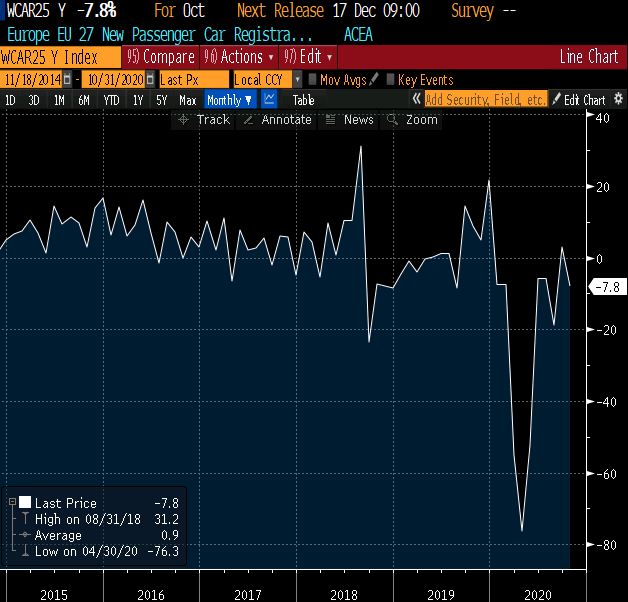Open chart settings gear icon
This screenshot has height=602, width=628.
coord(618,100)
